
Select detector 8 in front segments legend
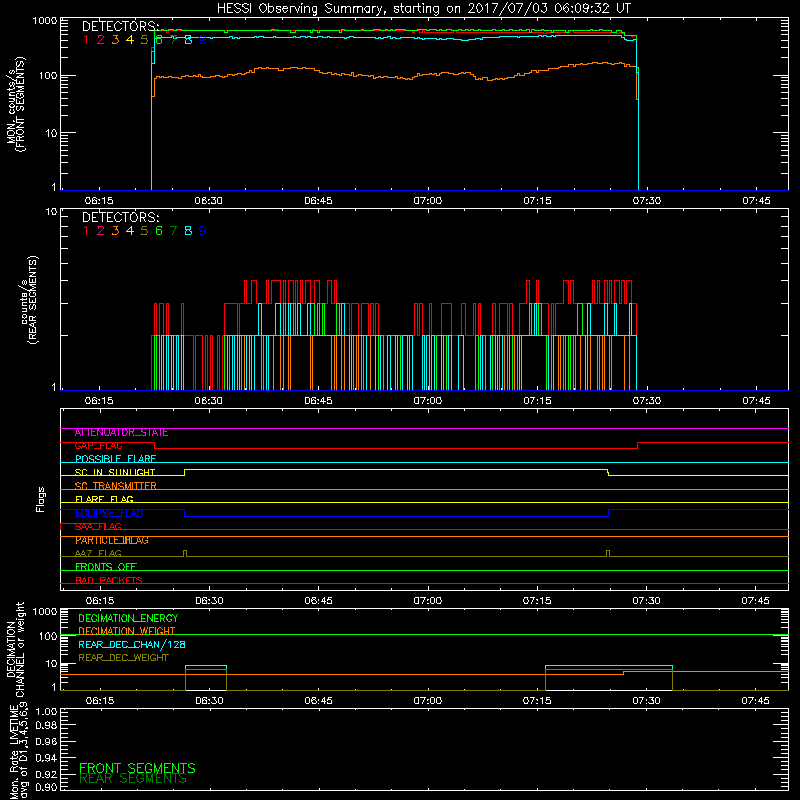tap(188, 40)
